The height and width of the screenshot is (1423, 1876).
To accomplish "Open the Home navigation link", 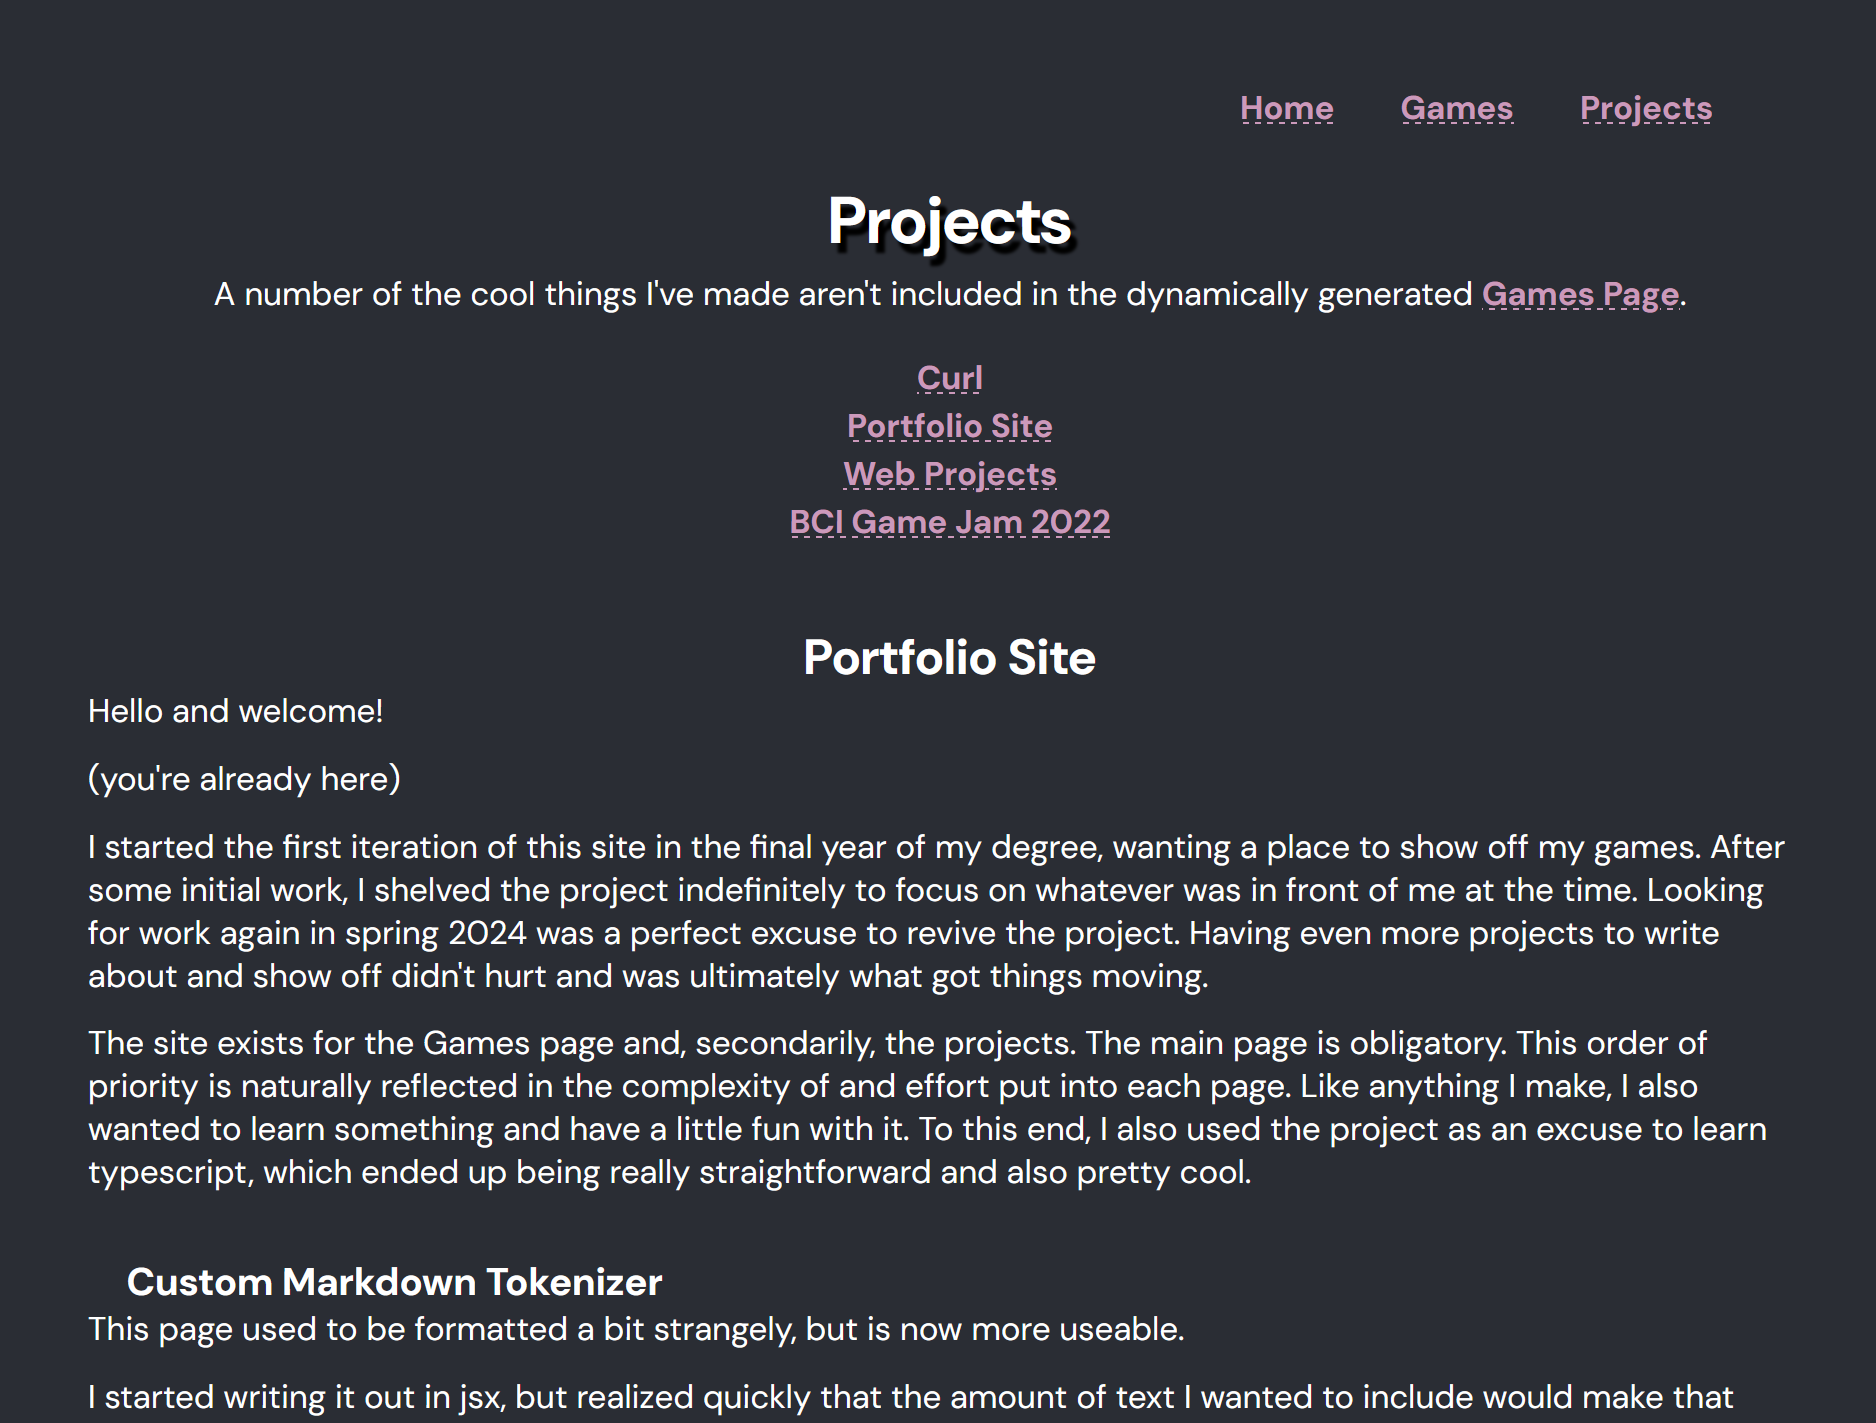I will click(1286, 108).
